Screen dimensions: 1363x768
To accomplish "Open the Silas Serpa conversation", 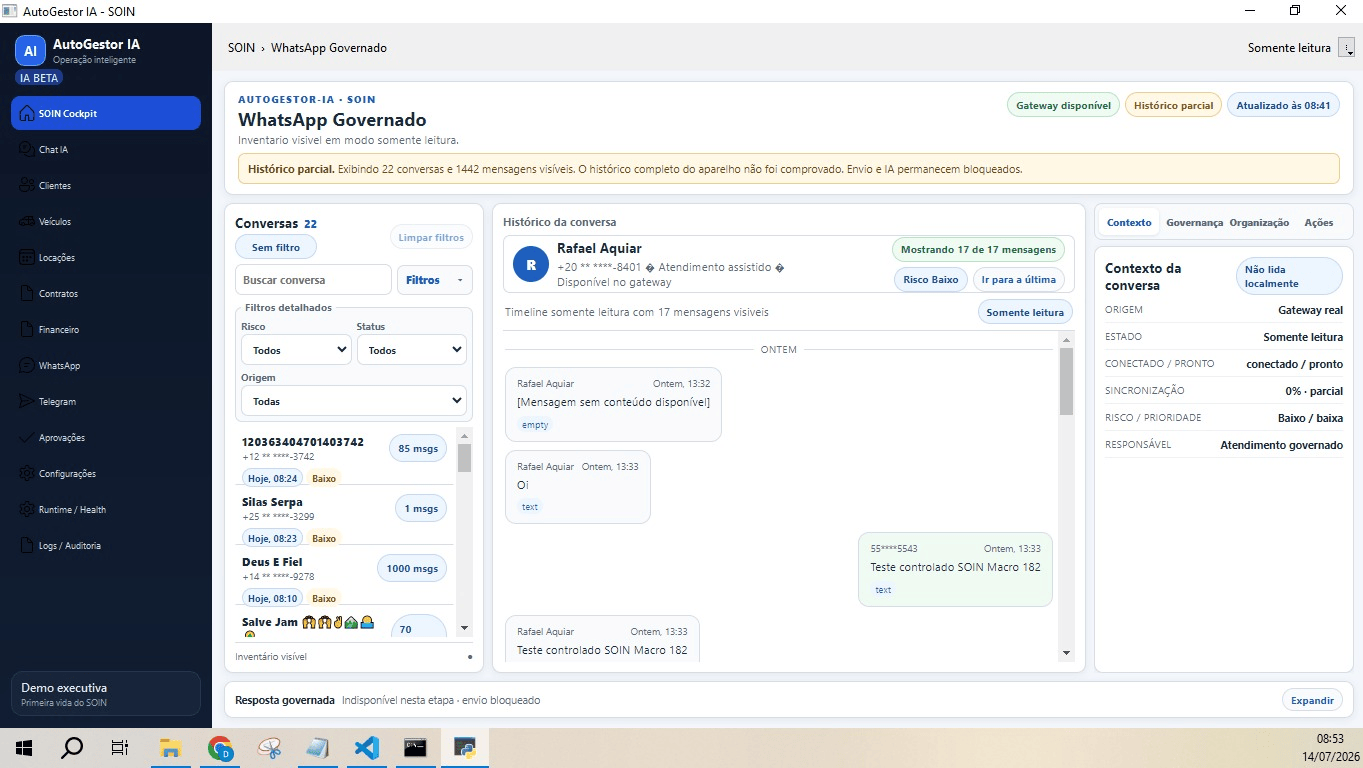I will click(345, 517).
